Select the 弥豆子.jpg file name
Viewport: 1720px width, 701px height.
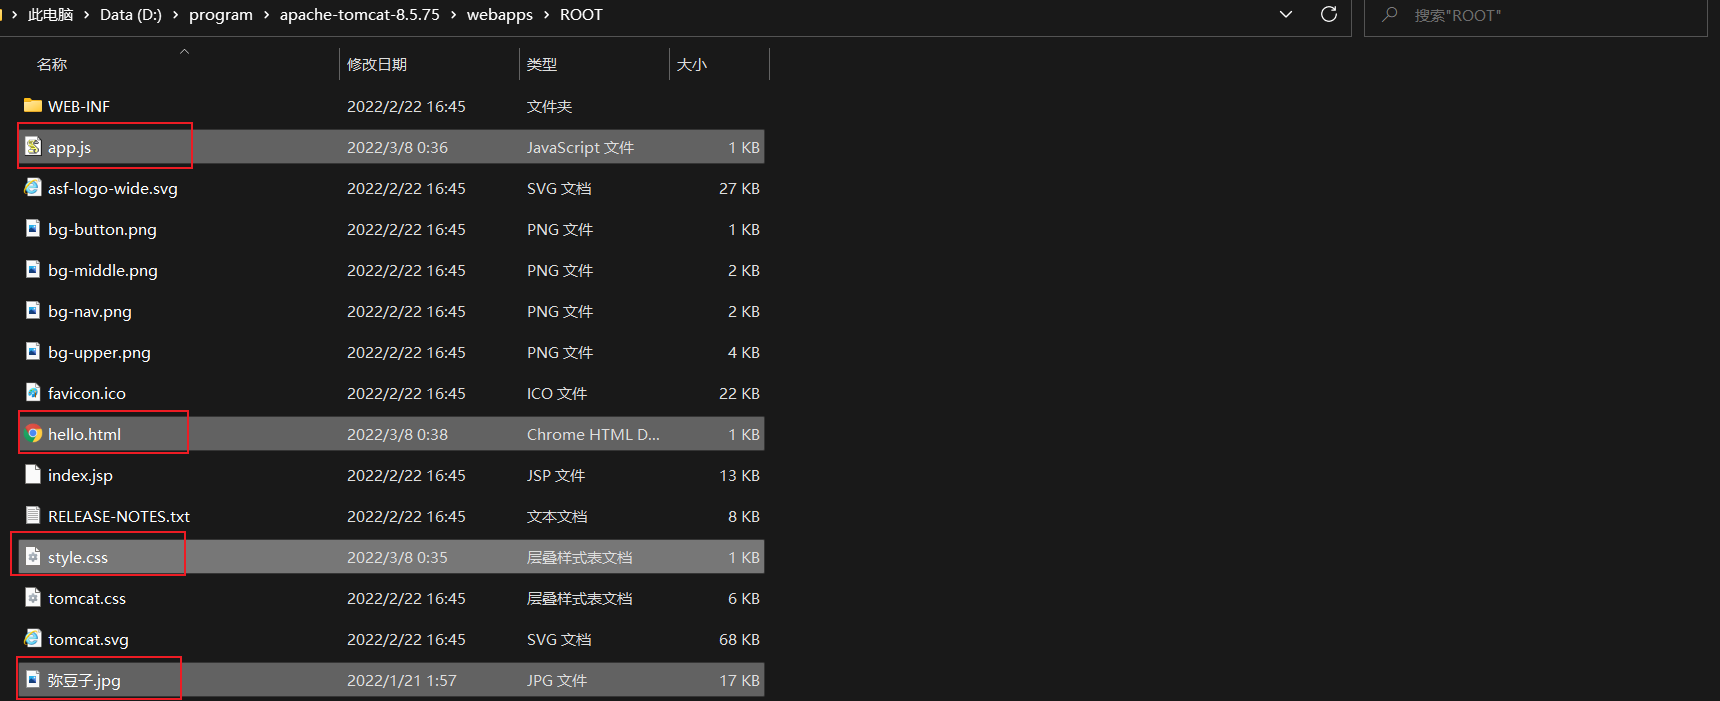tap(84, 680)
